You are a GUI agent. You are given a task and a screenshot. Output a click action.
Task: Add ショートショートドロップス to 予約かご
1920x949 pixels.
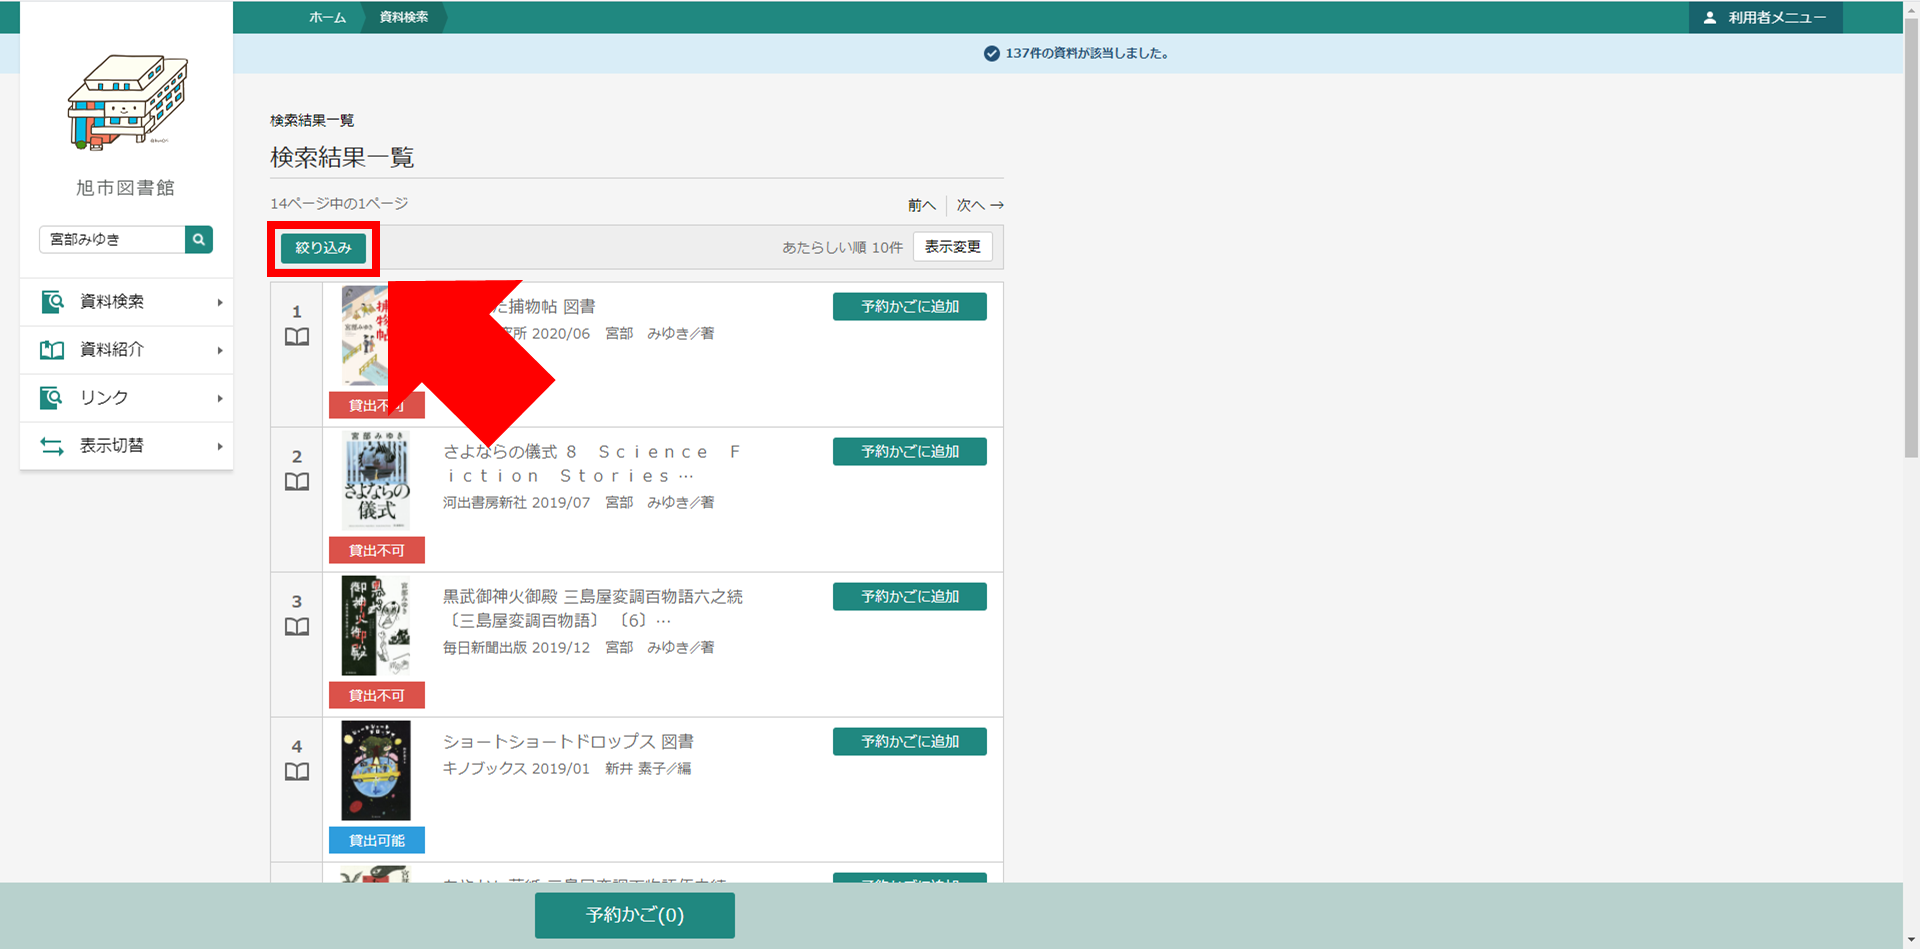click(x=910, y=742)
